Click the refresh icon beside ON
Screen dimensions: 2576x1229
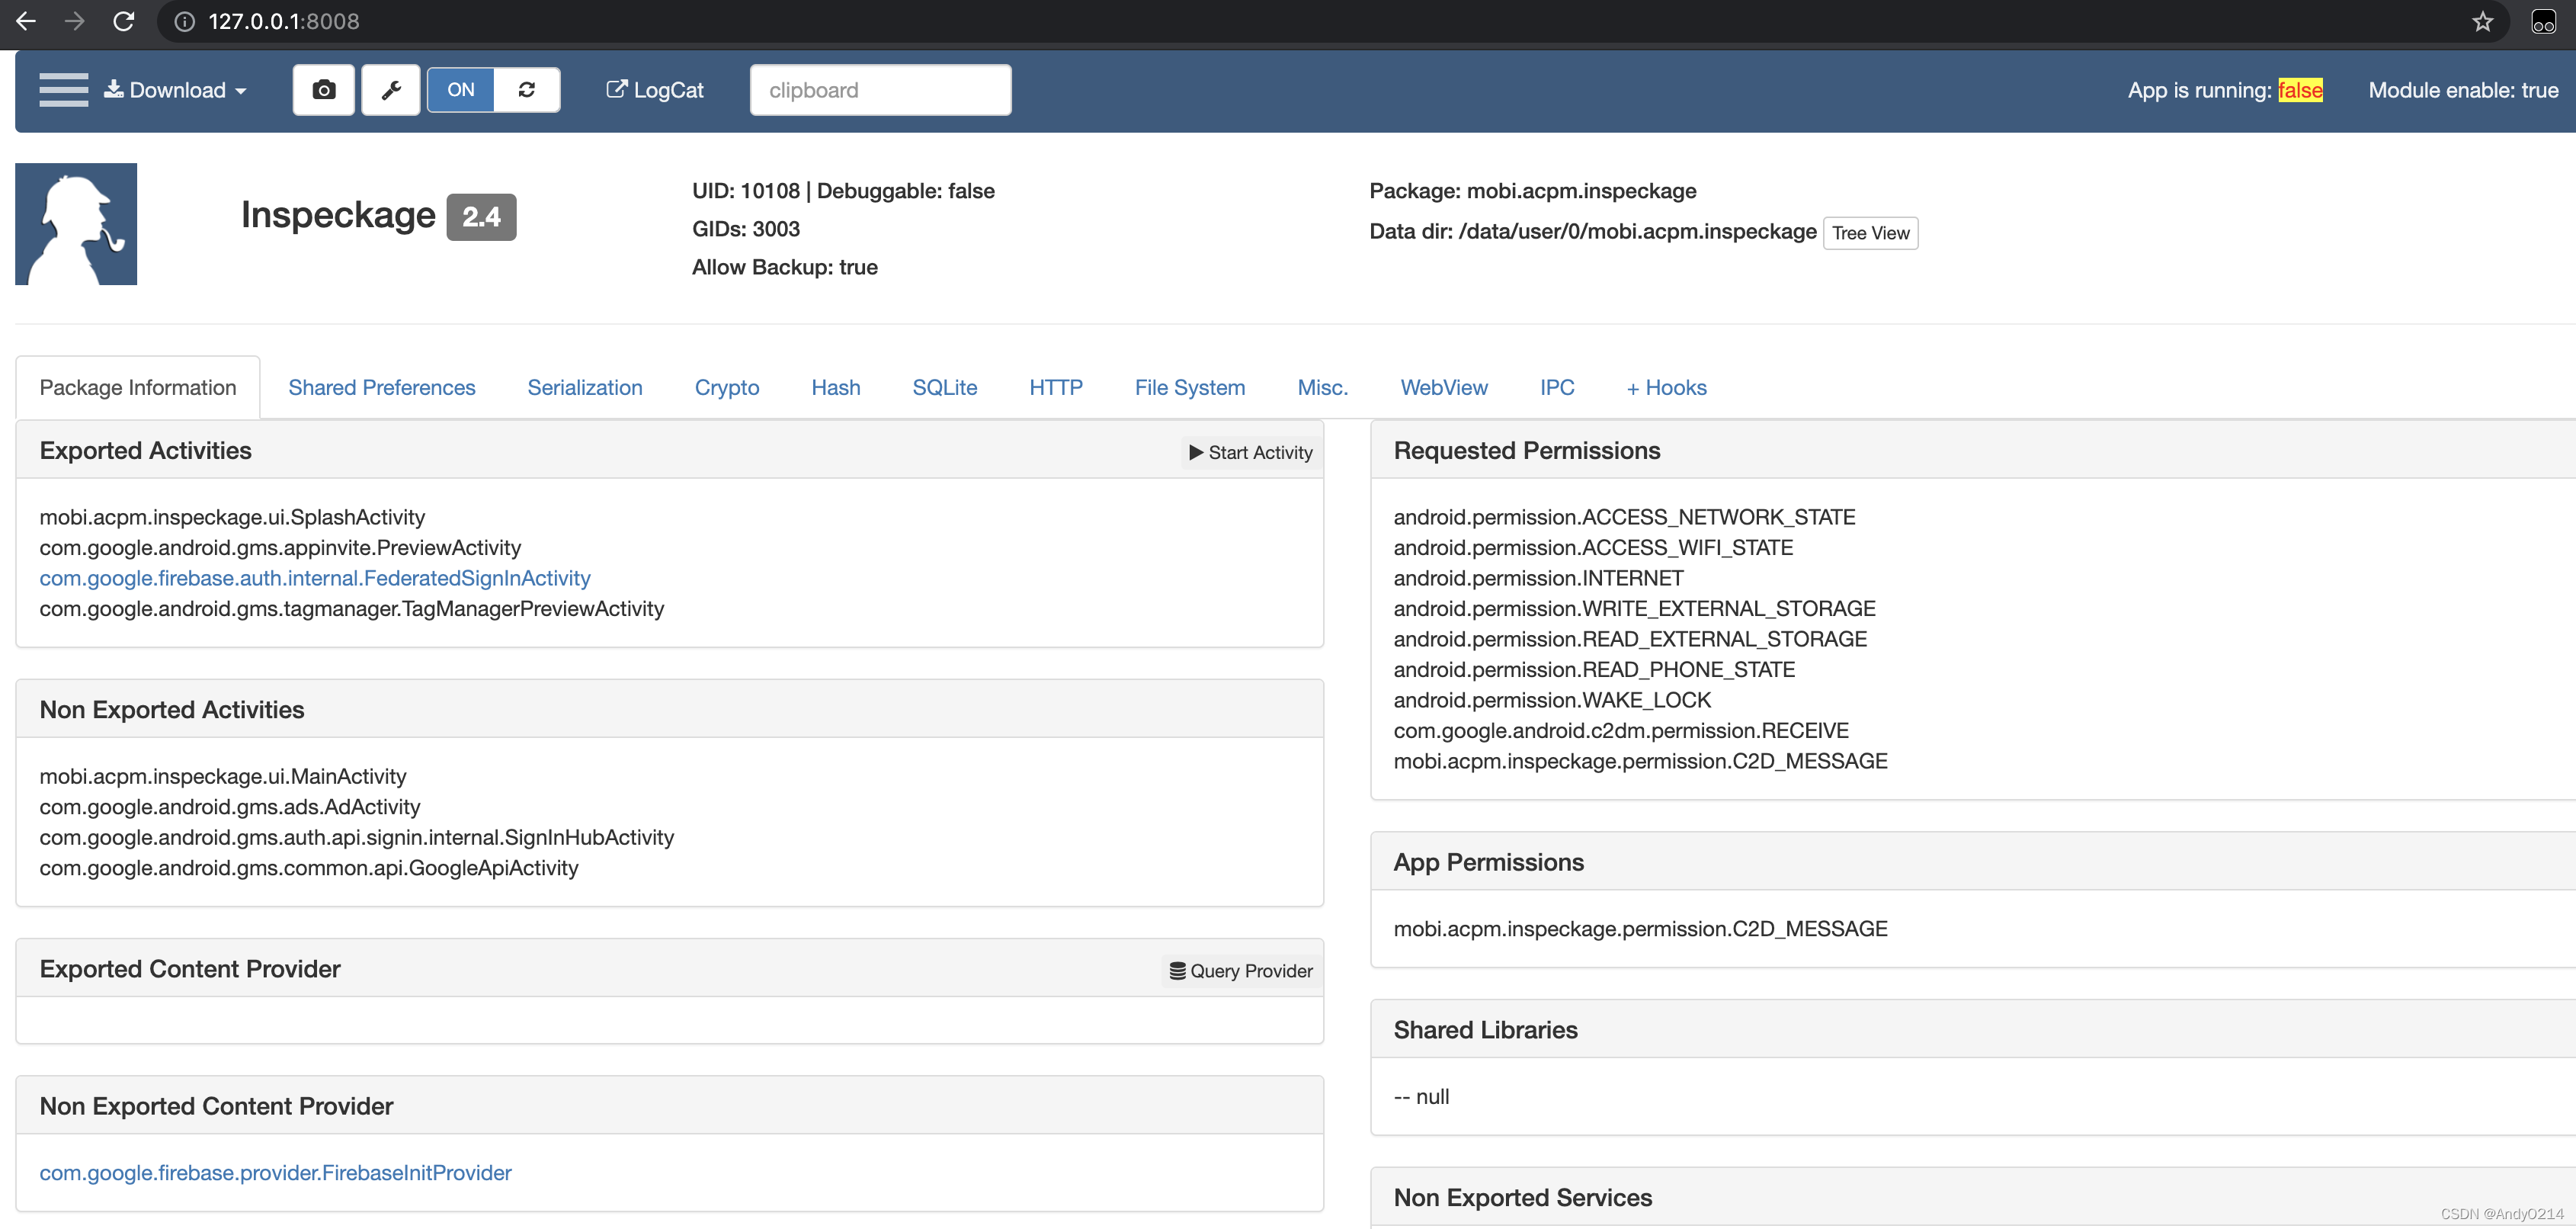pos(527,90)
